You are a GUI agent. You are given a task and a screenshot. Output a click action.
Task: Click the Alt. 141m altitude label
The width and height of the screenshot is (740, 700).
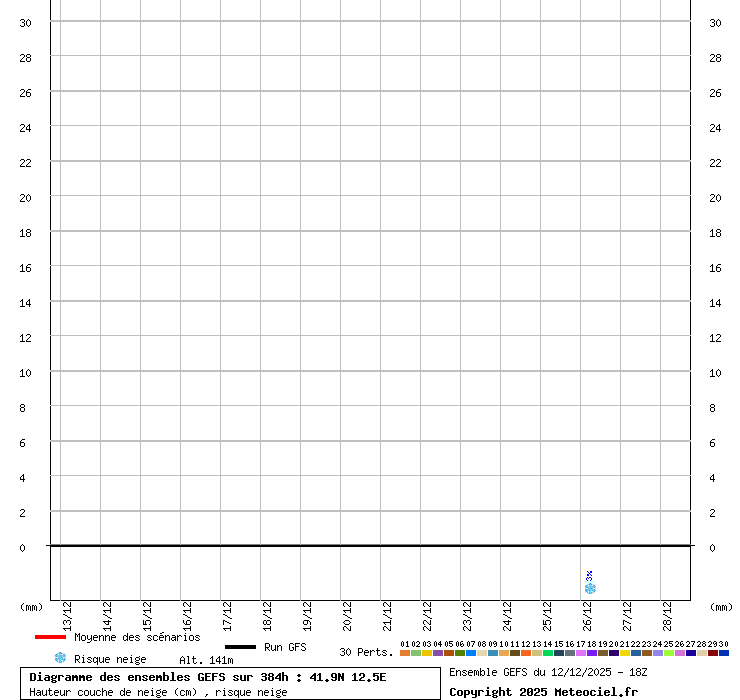tap(206, 660)
